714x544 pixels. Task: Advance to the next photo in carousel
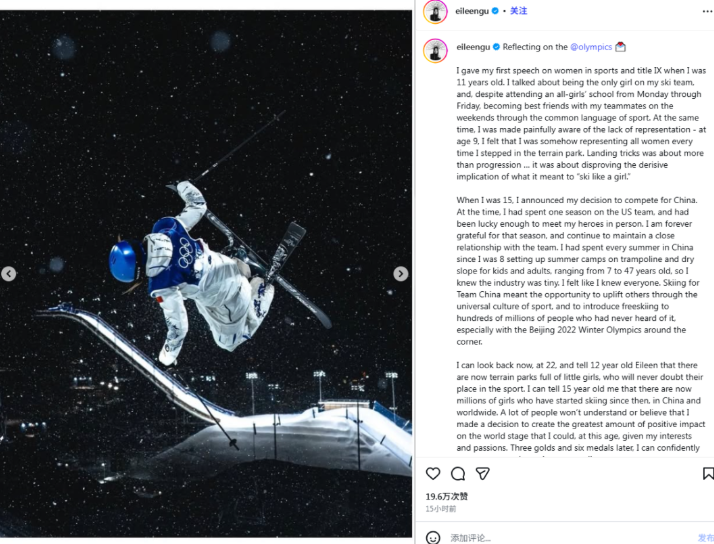pyautogui.click(x=400, y=274)
